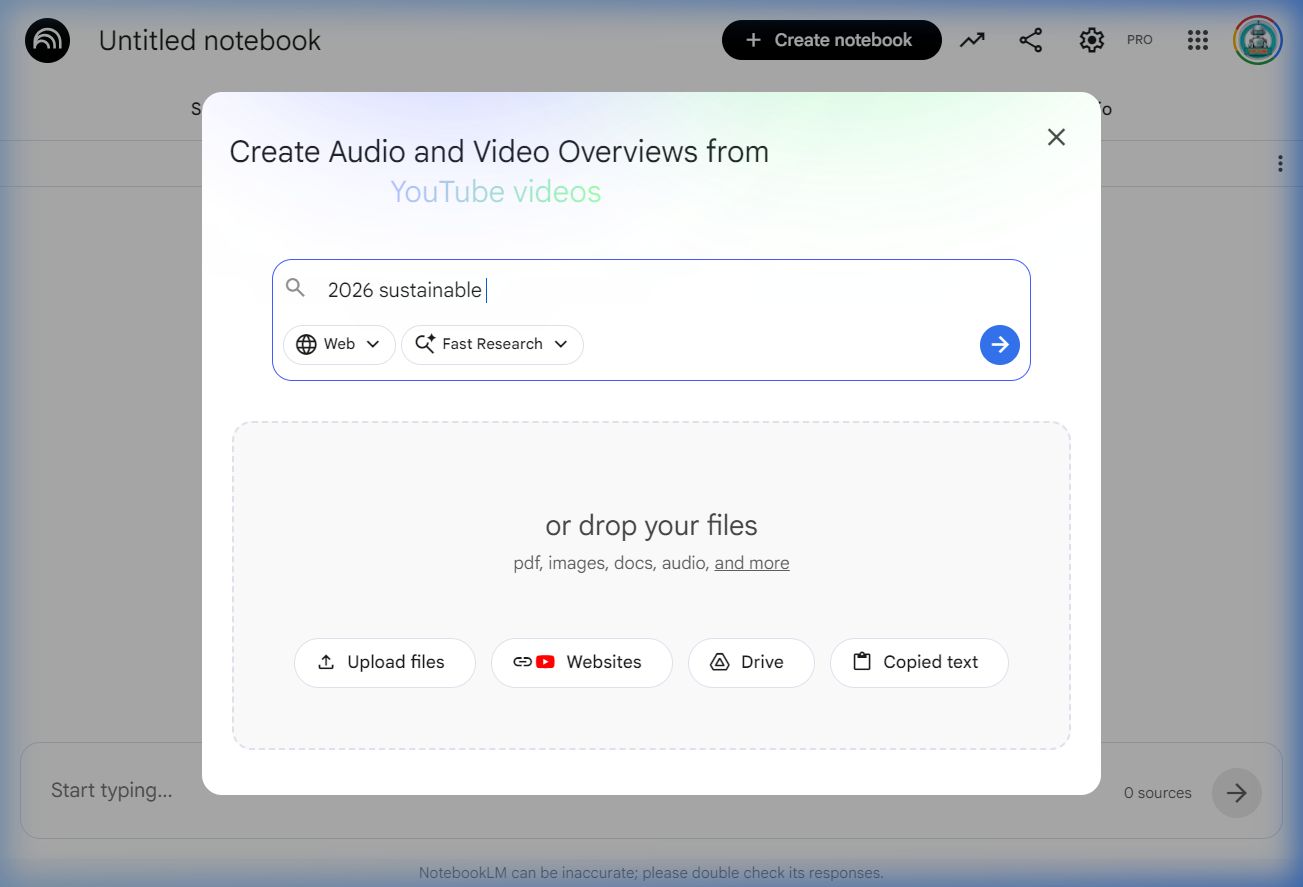Expand the Web source dropdown
The width and height of the screenshot is (1303, 887).
tap(339, 344)
